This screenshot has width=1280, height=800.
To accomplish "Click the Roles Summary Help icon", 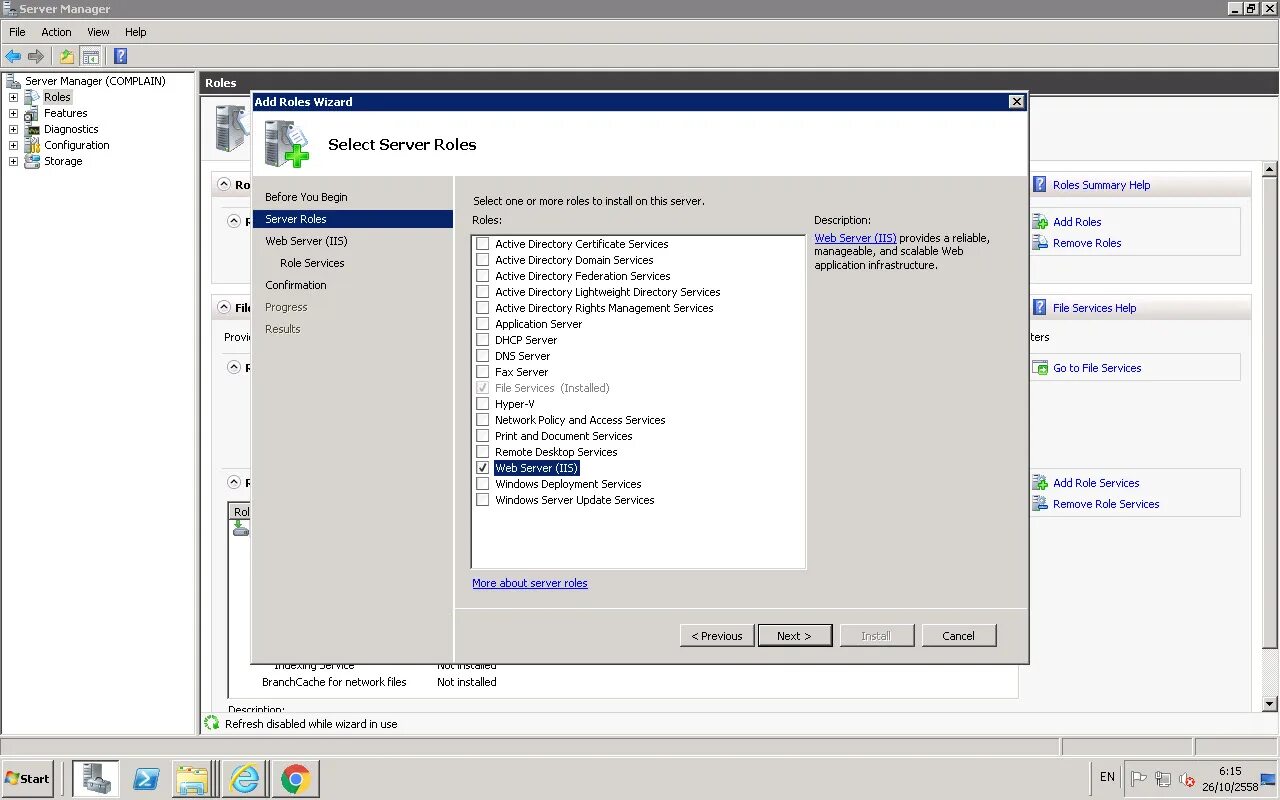I will 1041,185.
